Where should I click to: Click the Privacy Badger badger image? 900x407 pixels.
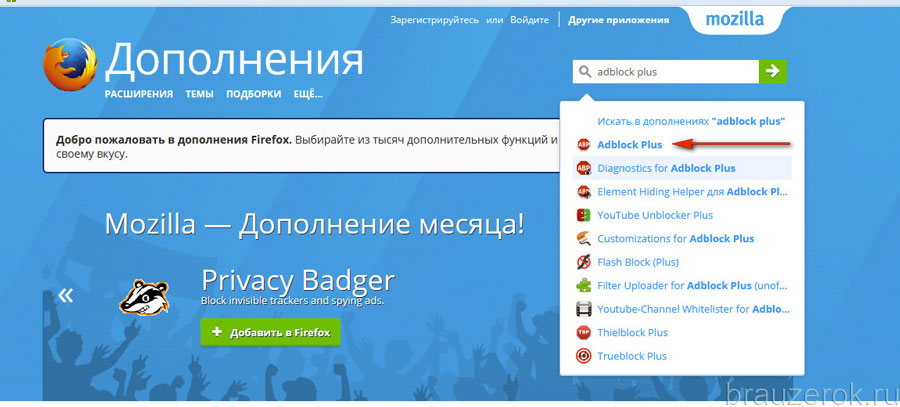click(x=144, y=297)
